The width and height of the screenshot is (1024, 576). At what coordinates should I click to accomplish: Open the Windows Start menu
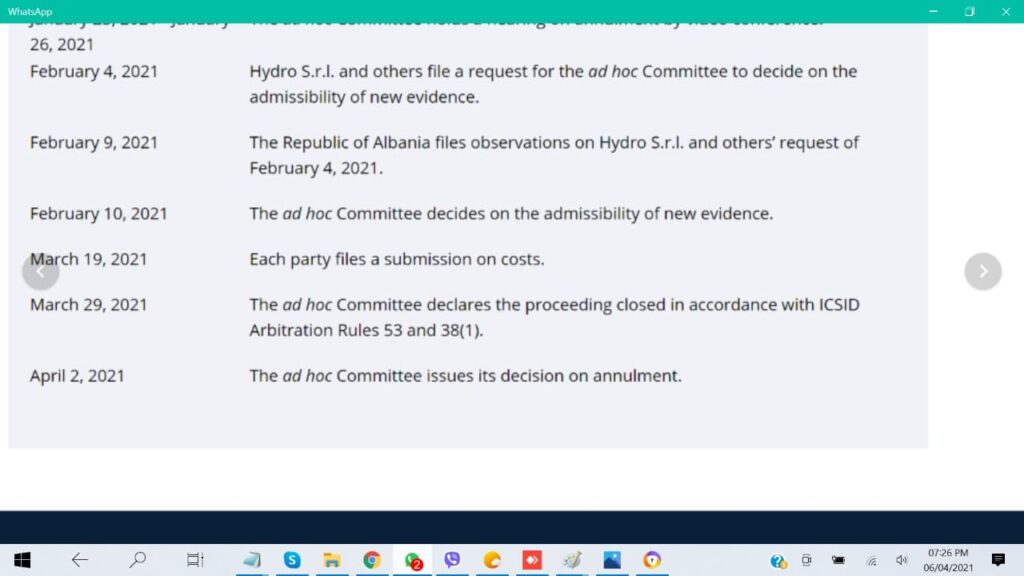click(22, 560)
